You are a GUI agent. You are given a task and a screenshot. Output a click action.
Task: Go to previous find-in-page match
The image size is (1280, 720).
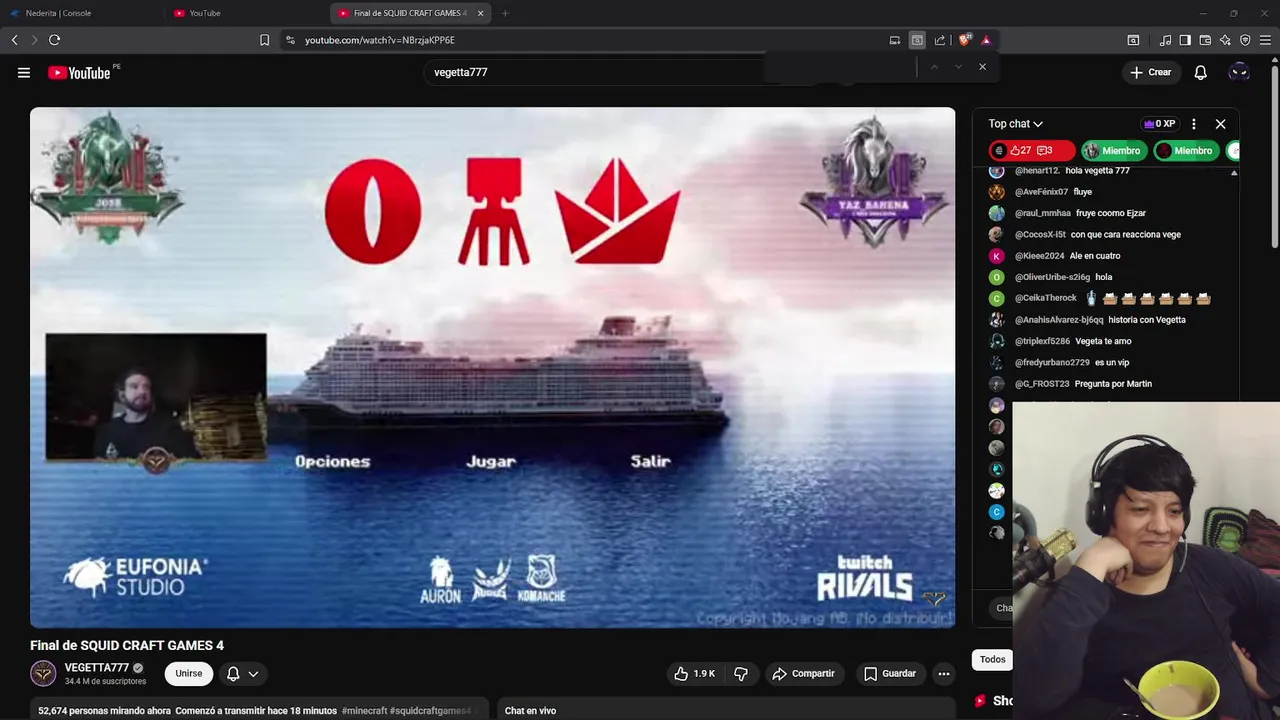click(934, 66)
